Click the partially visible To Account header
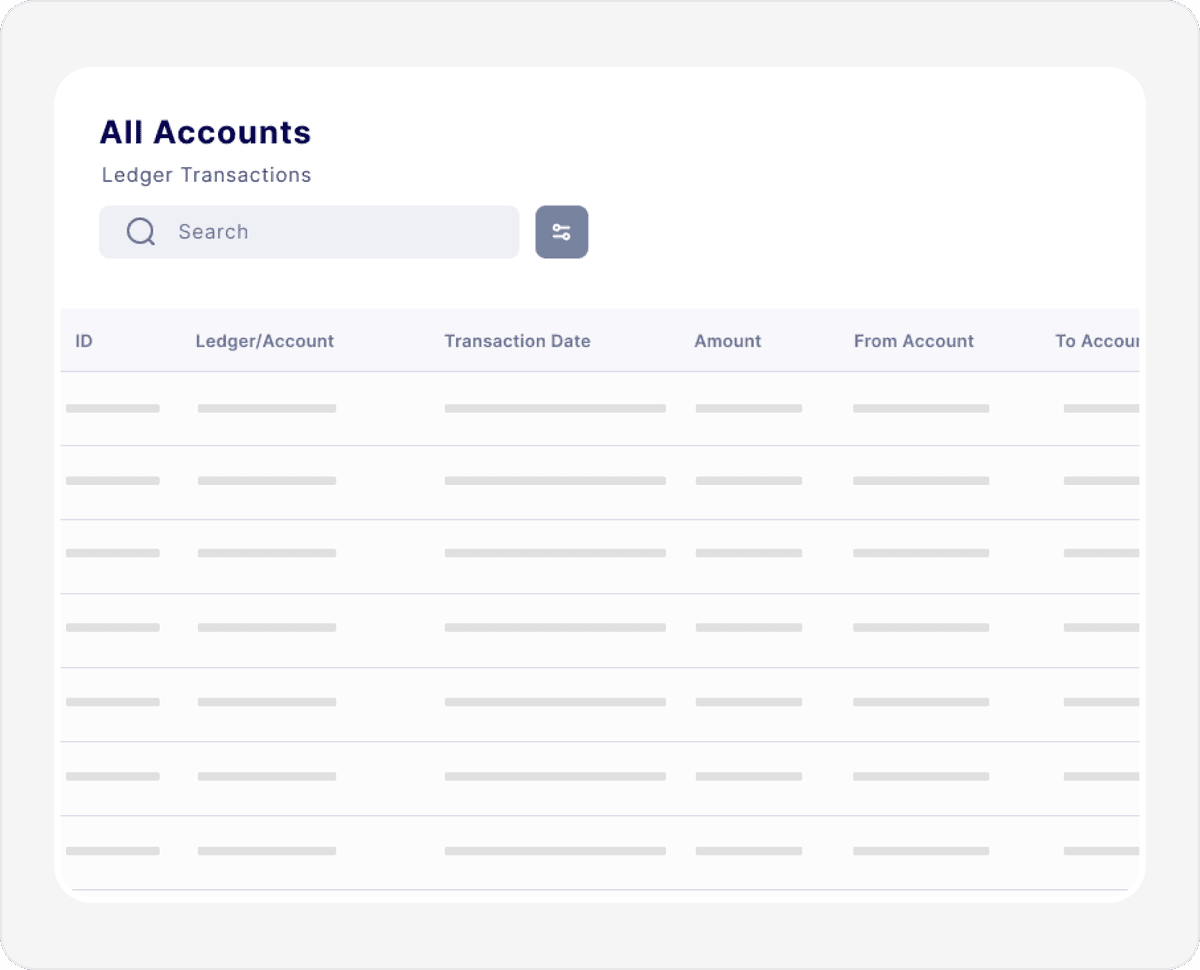1200x970 pixels. [x=1096, y=341]
